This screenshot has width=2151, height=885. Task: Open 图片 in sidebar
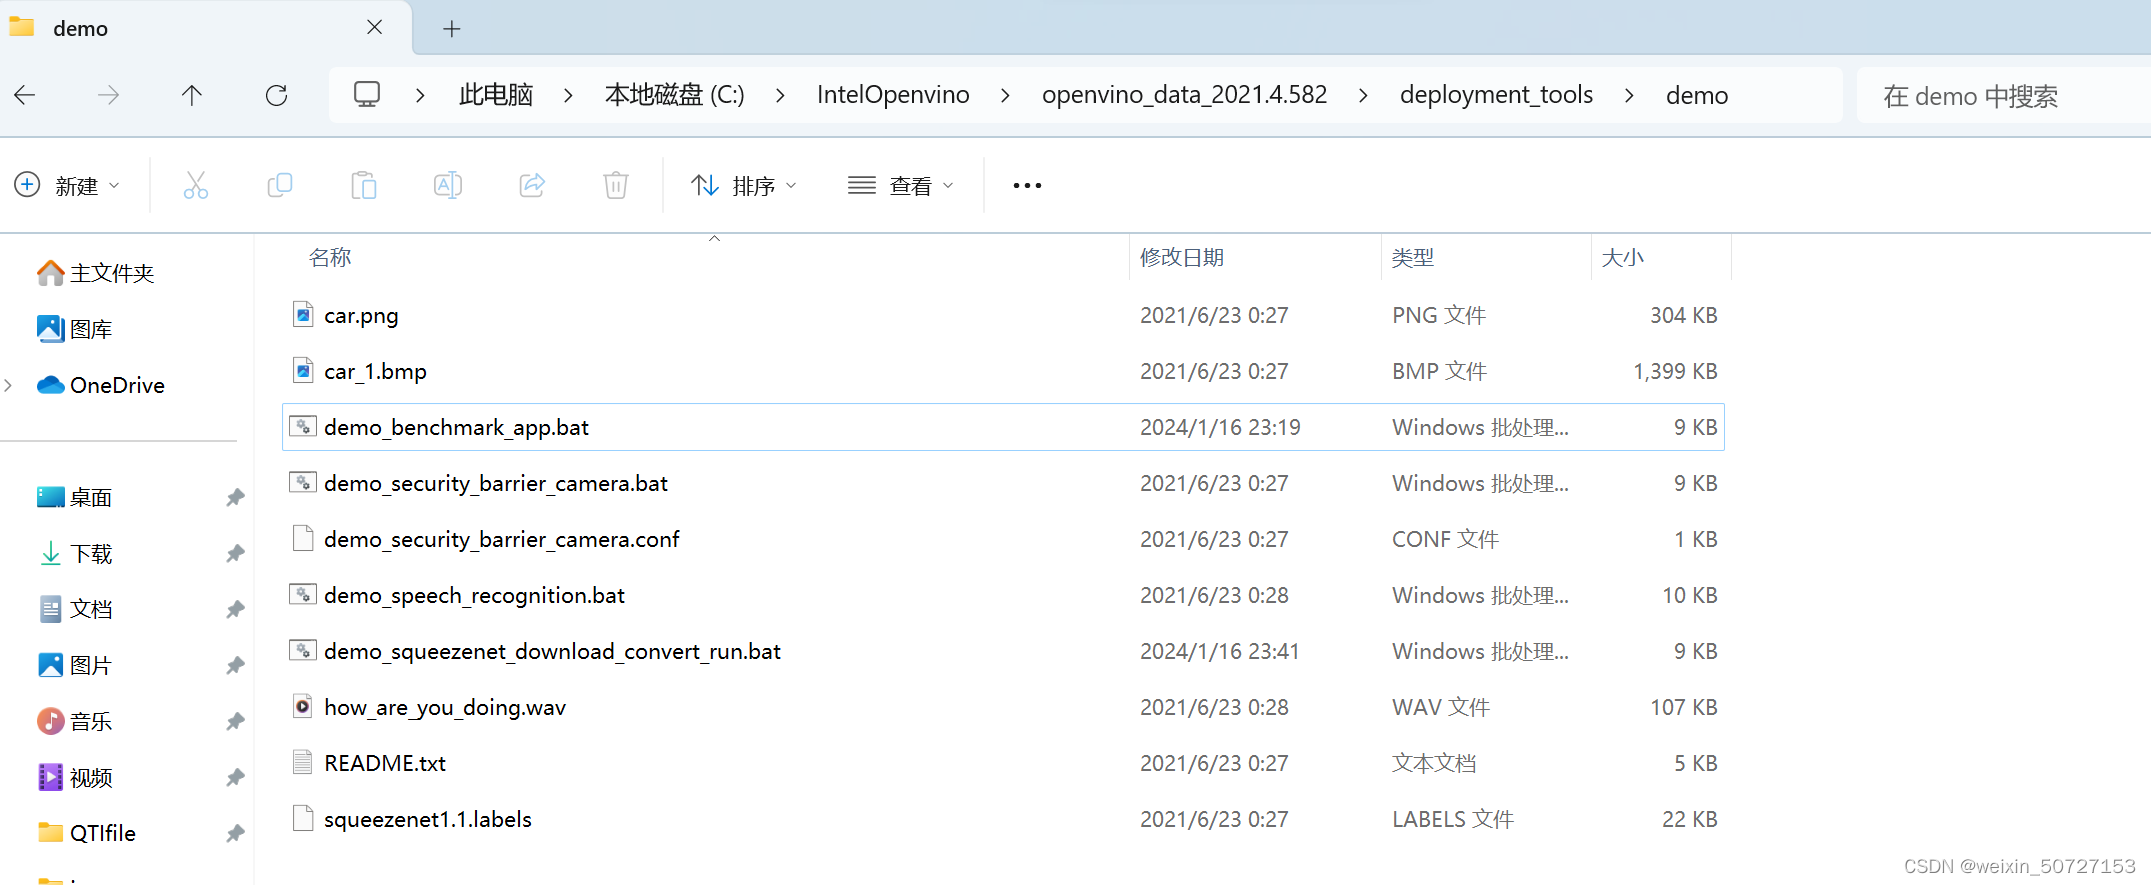[x=75, y=665]
